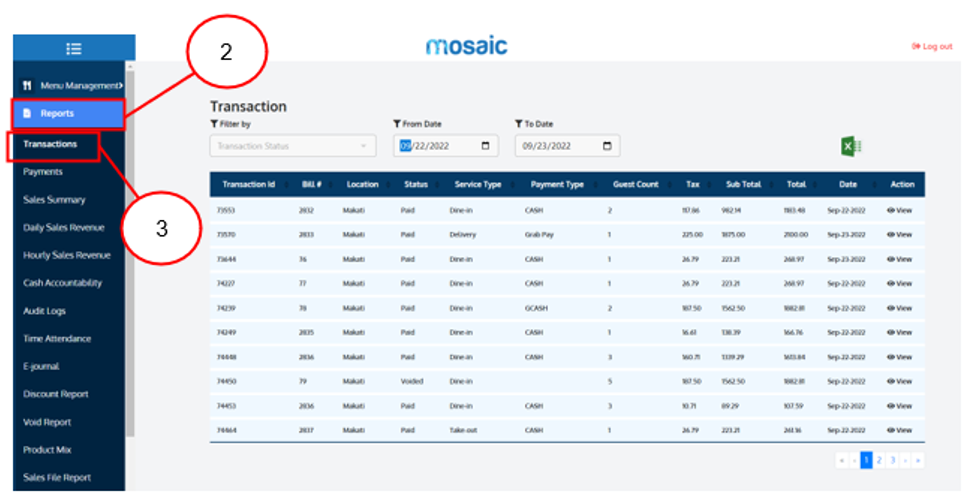View transaction 74249 details
The height and width of the screenshot is (500, 968).
899,332
